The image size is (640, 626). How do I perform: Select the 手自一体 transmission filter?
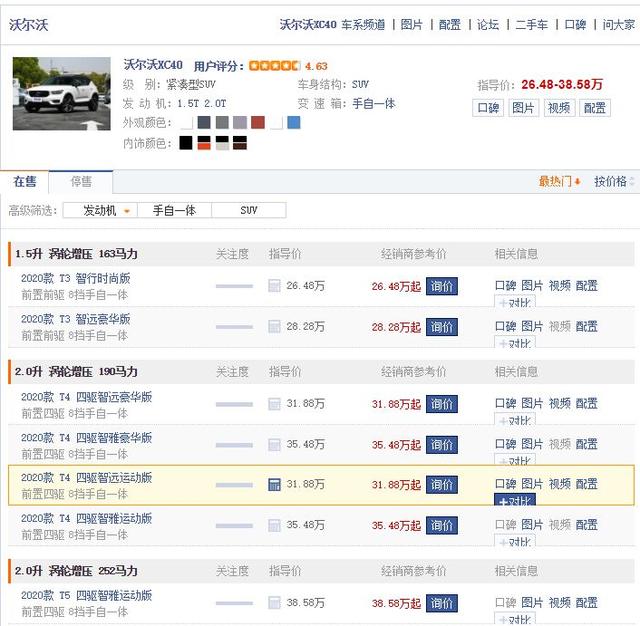[x=174, y=211]
